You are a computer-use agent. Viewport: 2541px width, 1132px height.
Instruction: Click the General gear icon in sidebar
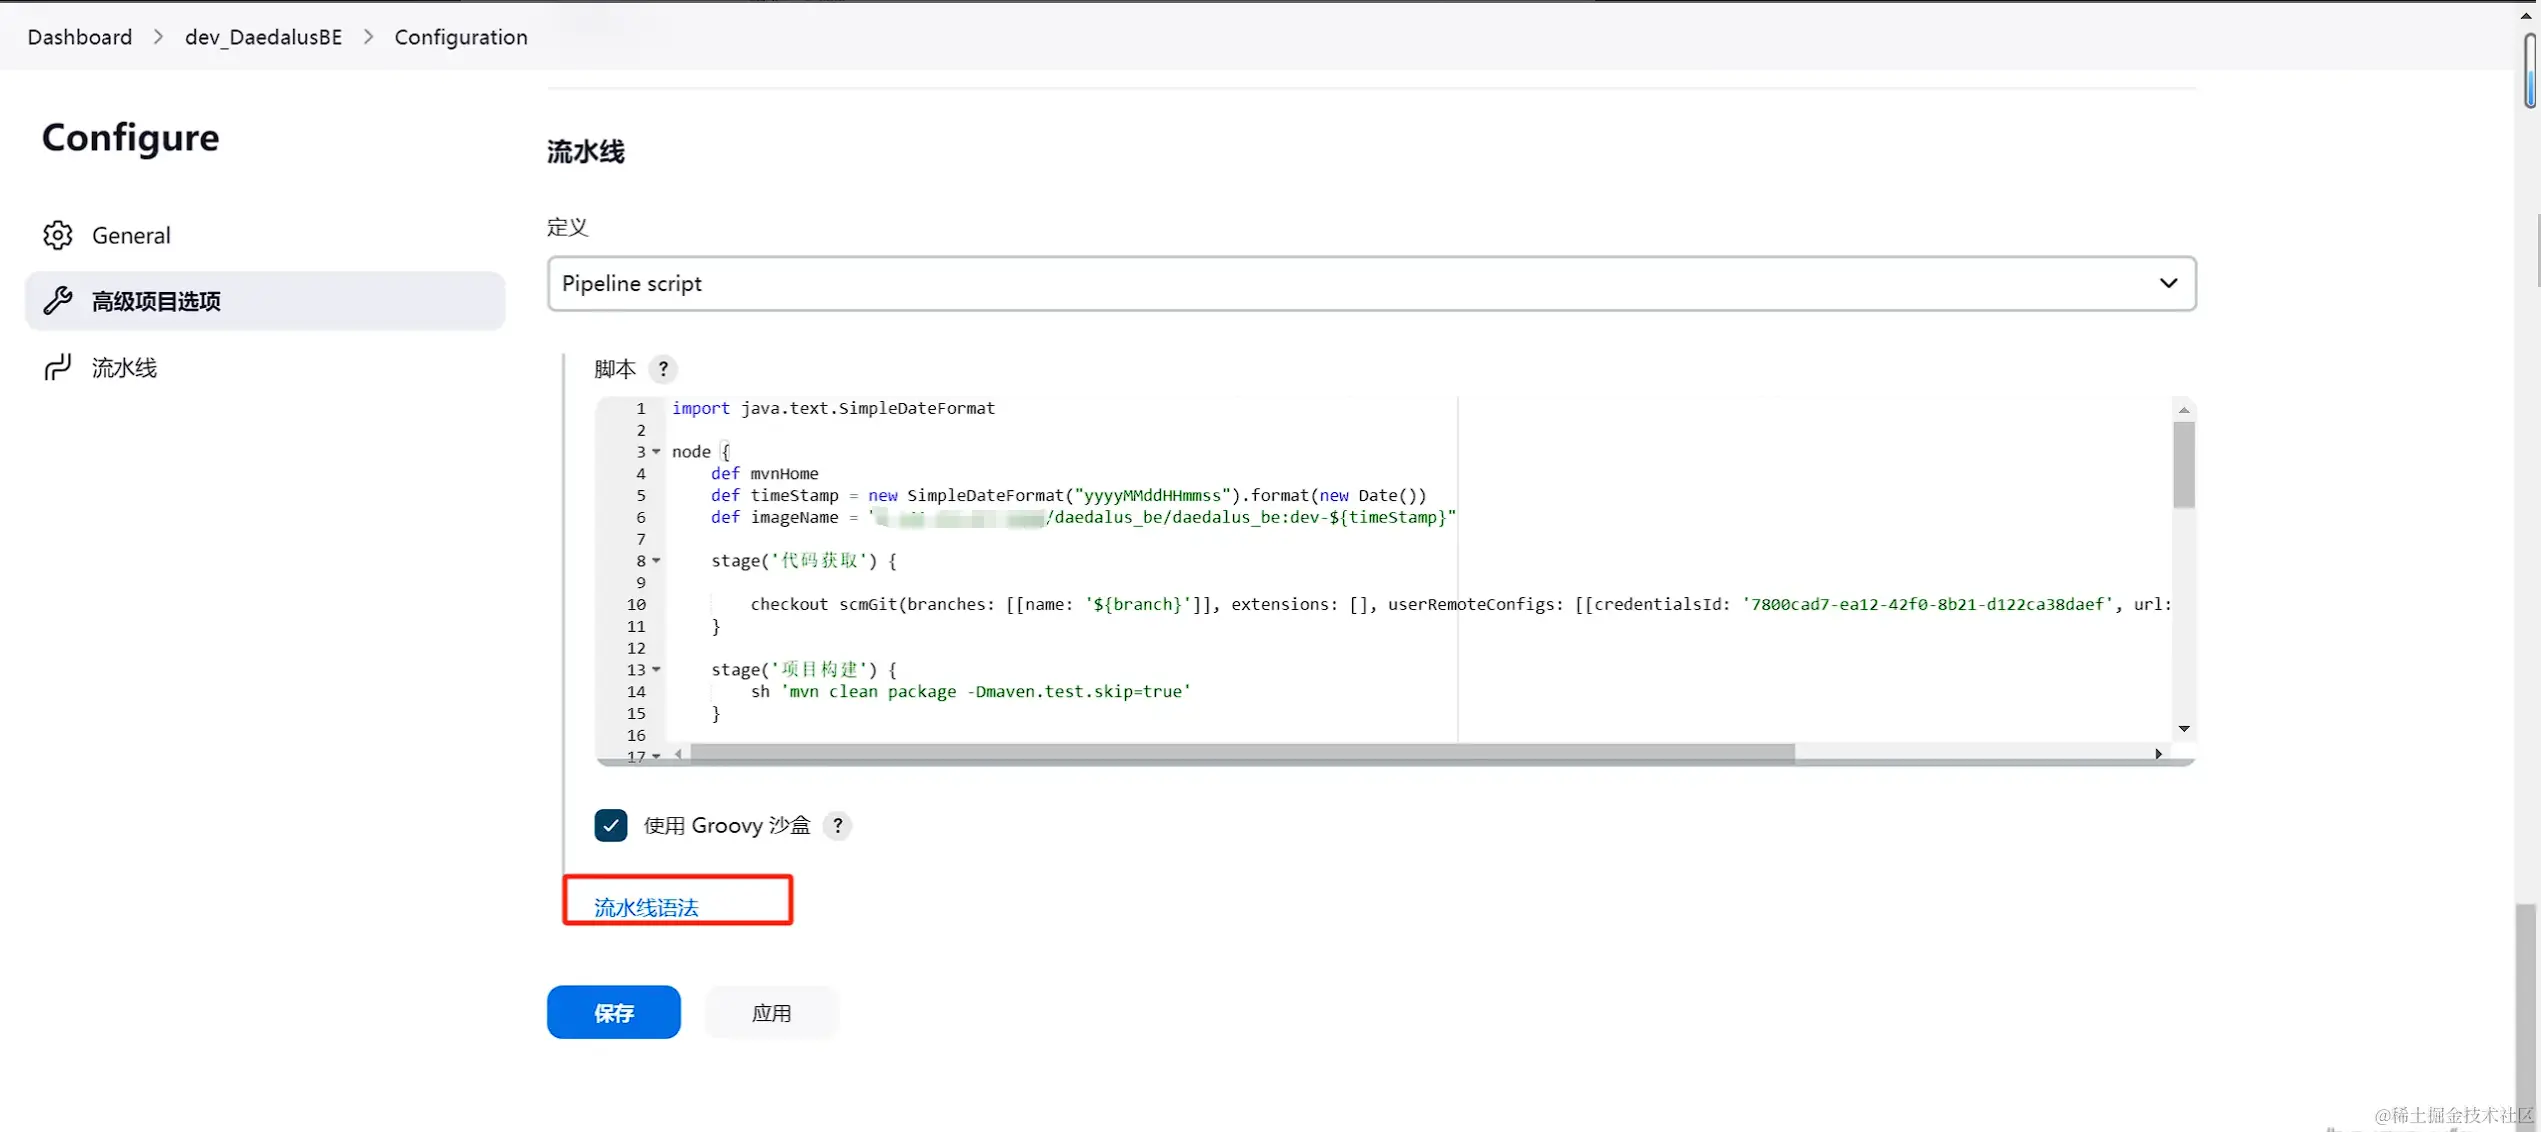[x=58, y=235]
